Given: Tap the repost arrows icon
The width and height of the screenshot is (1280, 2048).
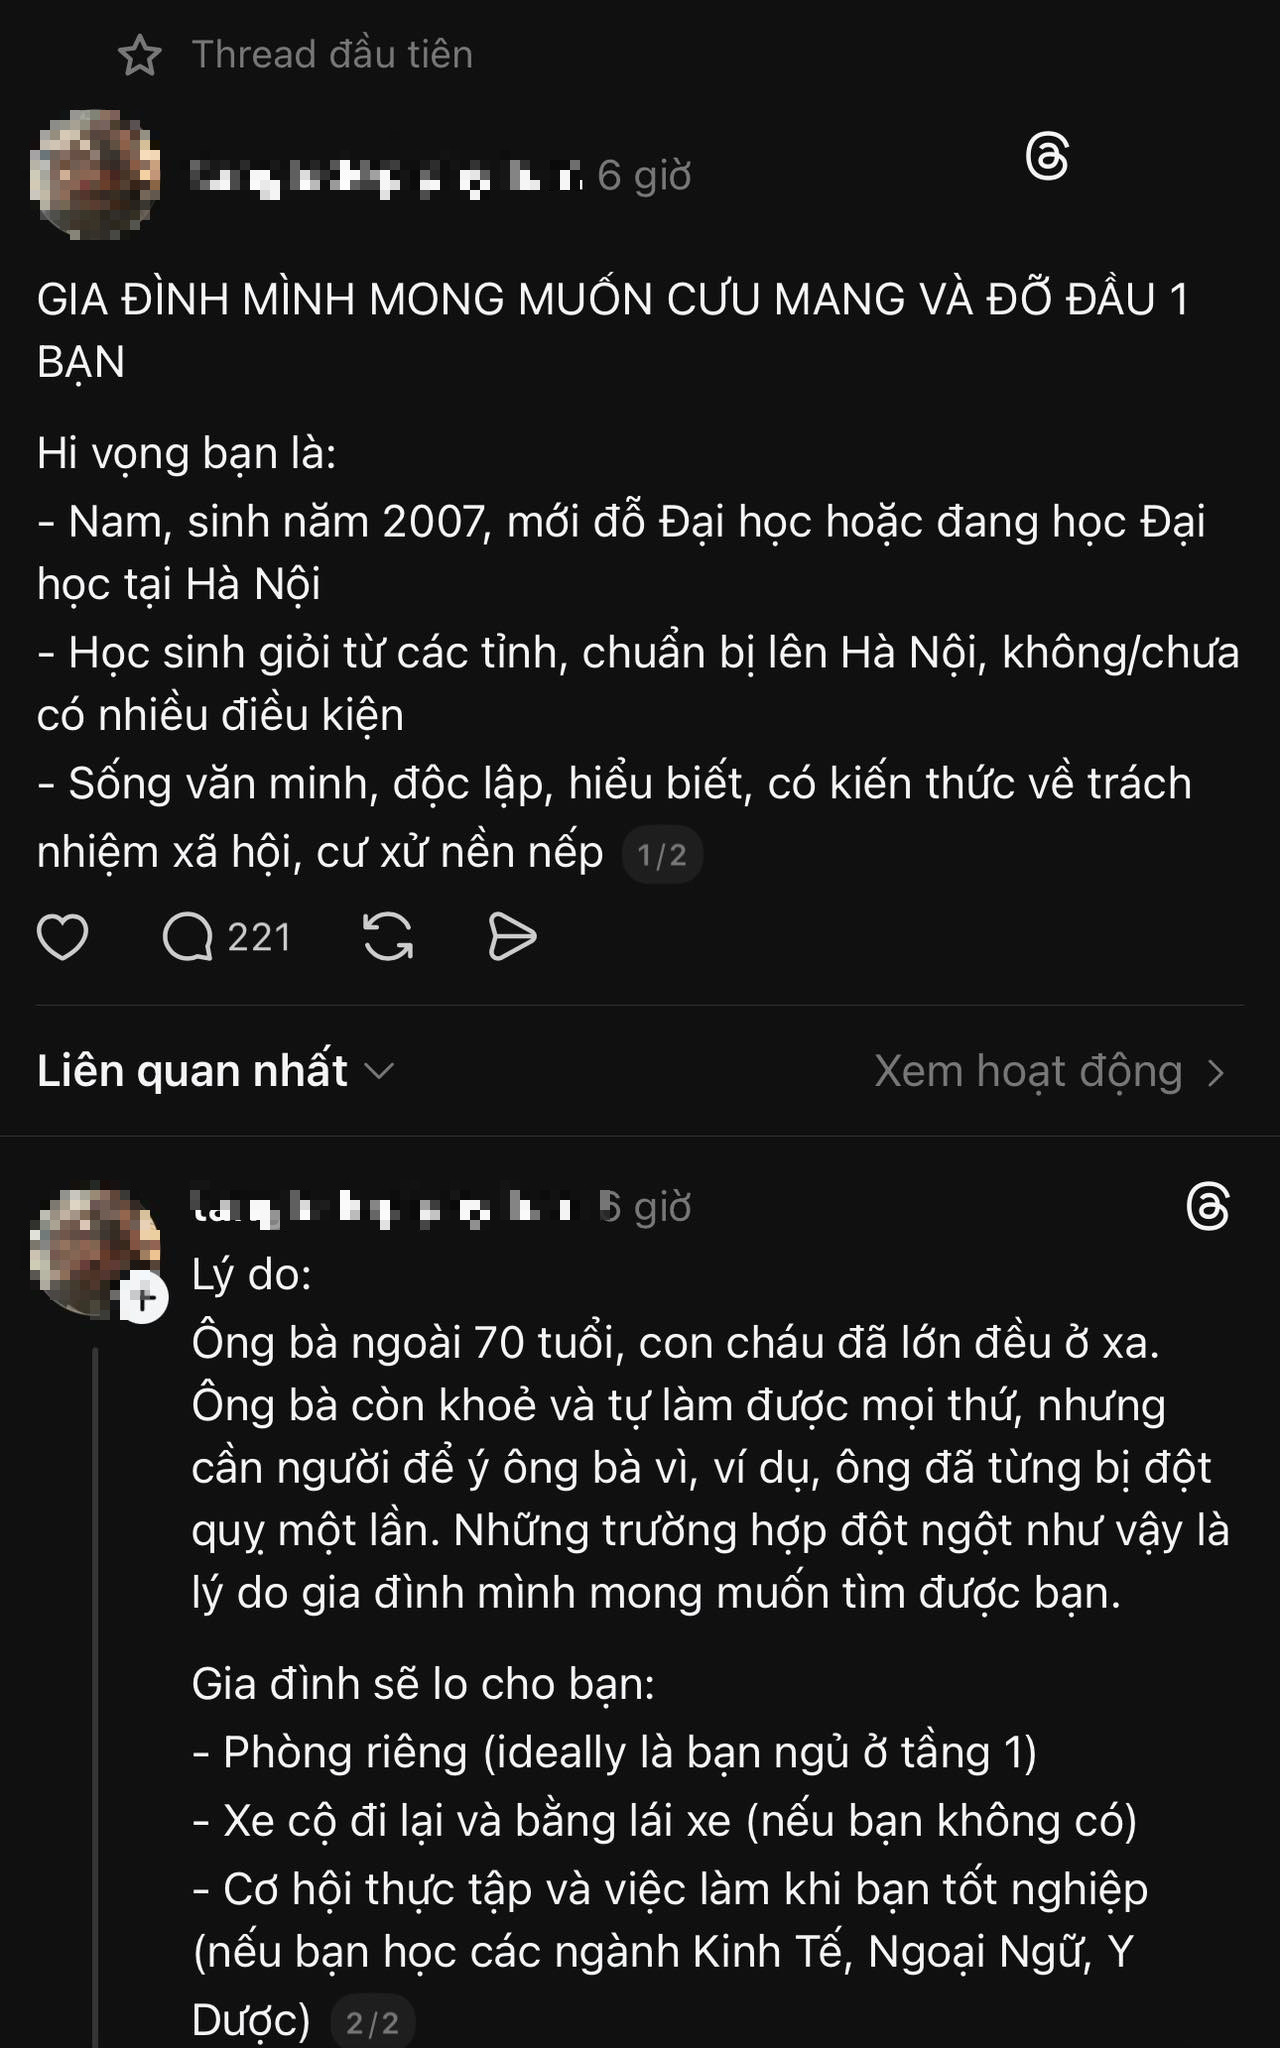Looking at the screenshot, I should [x=388, y=937].
